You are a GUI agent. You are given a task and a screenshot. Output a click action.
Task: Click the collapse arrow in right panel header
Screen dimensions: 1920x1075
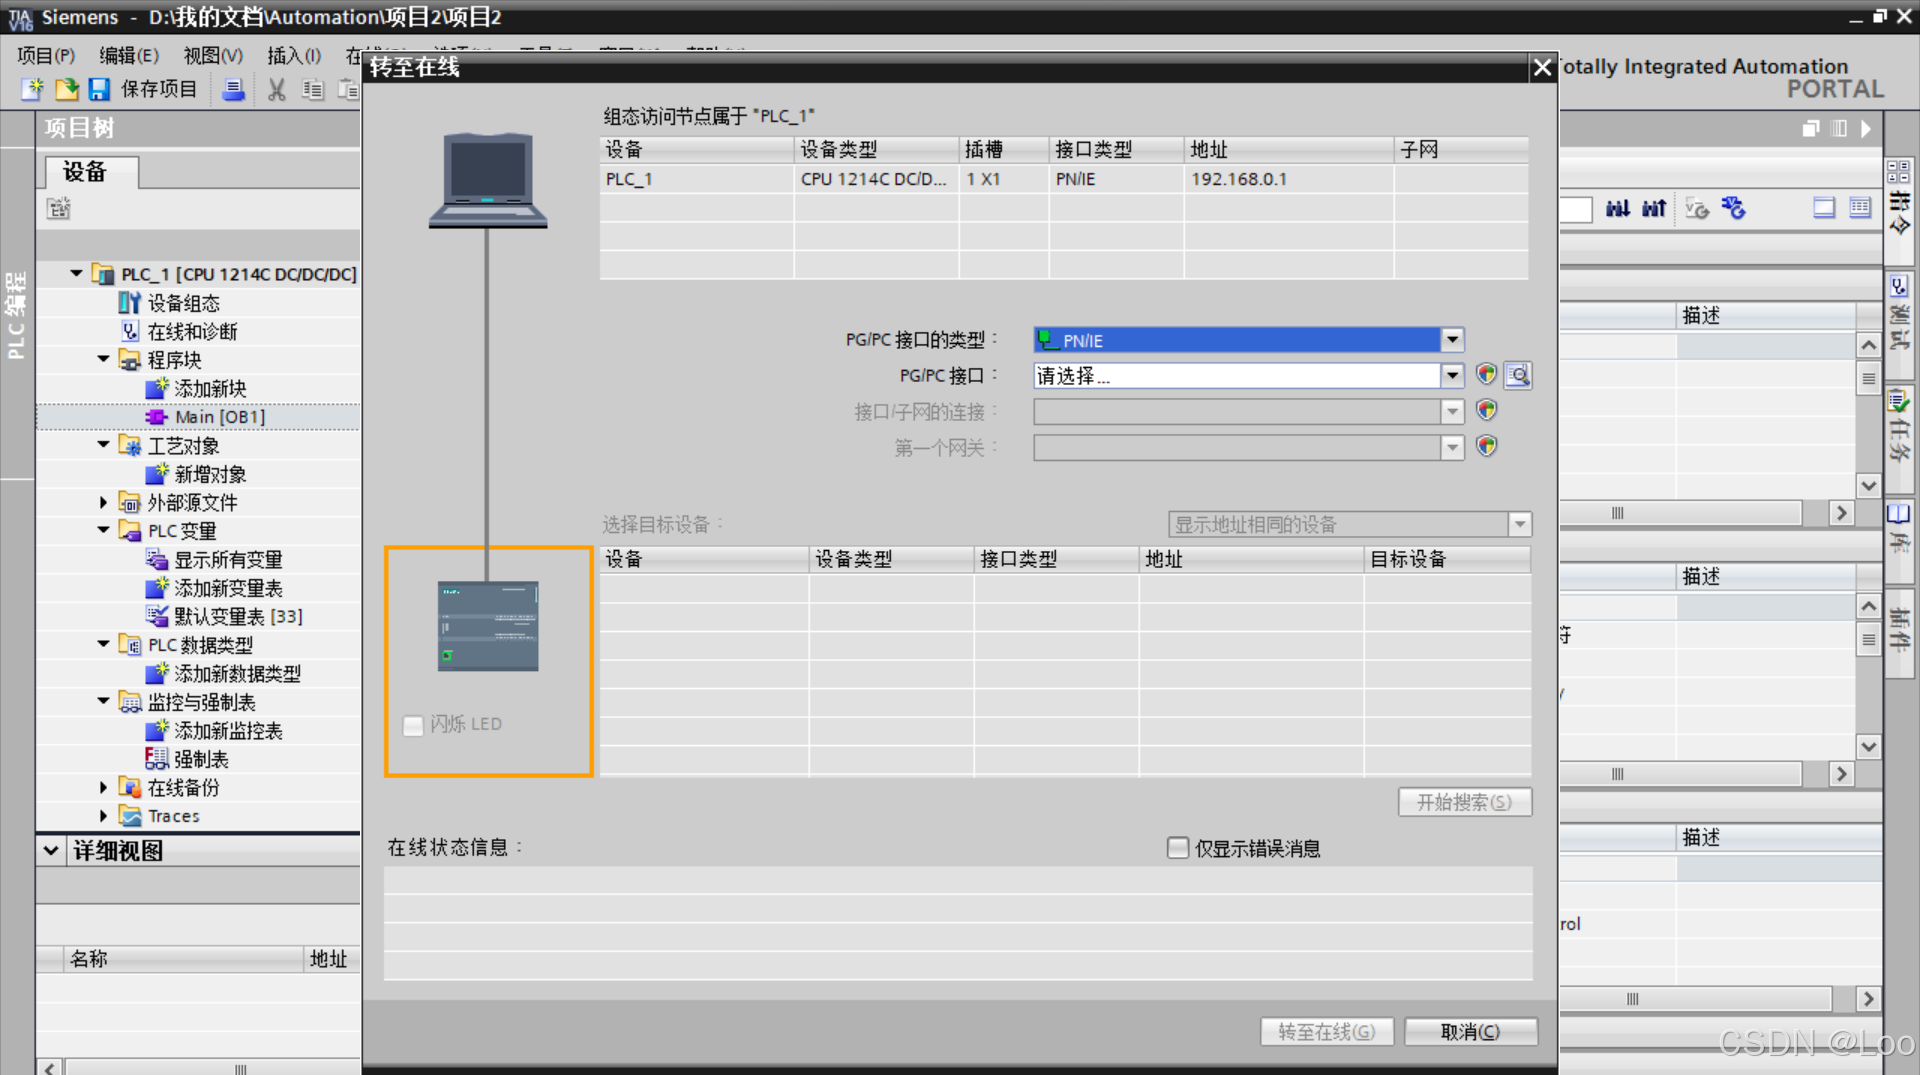coord(1865,128)
